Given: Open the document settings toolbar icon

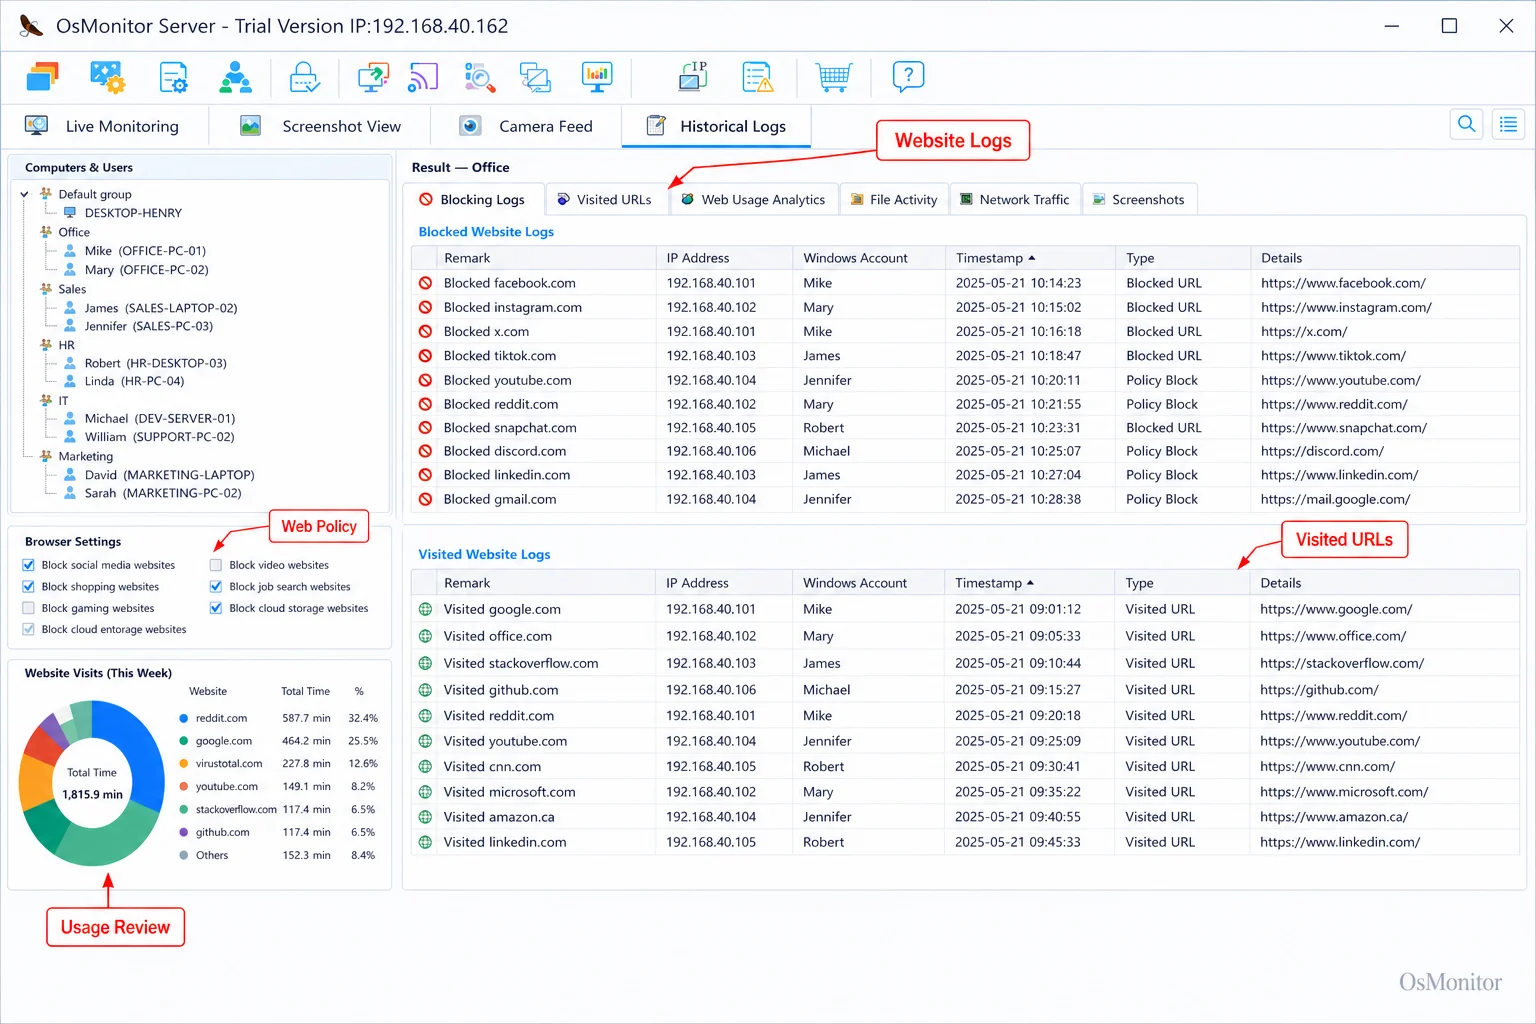Looking at the screenshot, I should point(173,77).
